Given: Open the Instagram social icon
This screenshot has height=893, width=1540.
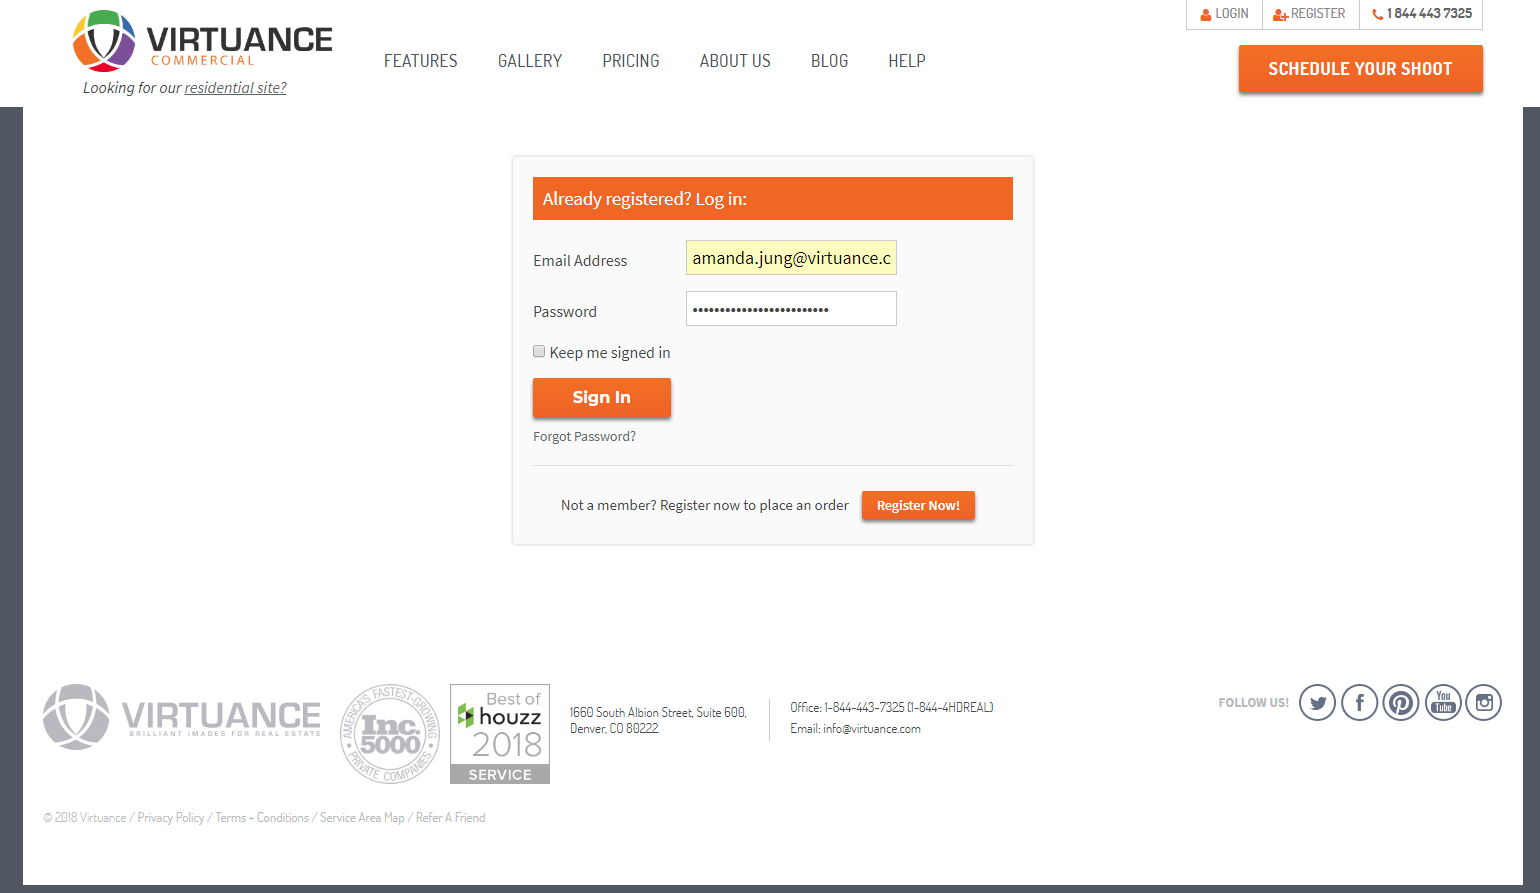Looking at the screenshot, I should (x=1484, y=703).
